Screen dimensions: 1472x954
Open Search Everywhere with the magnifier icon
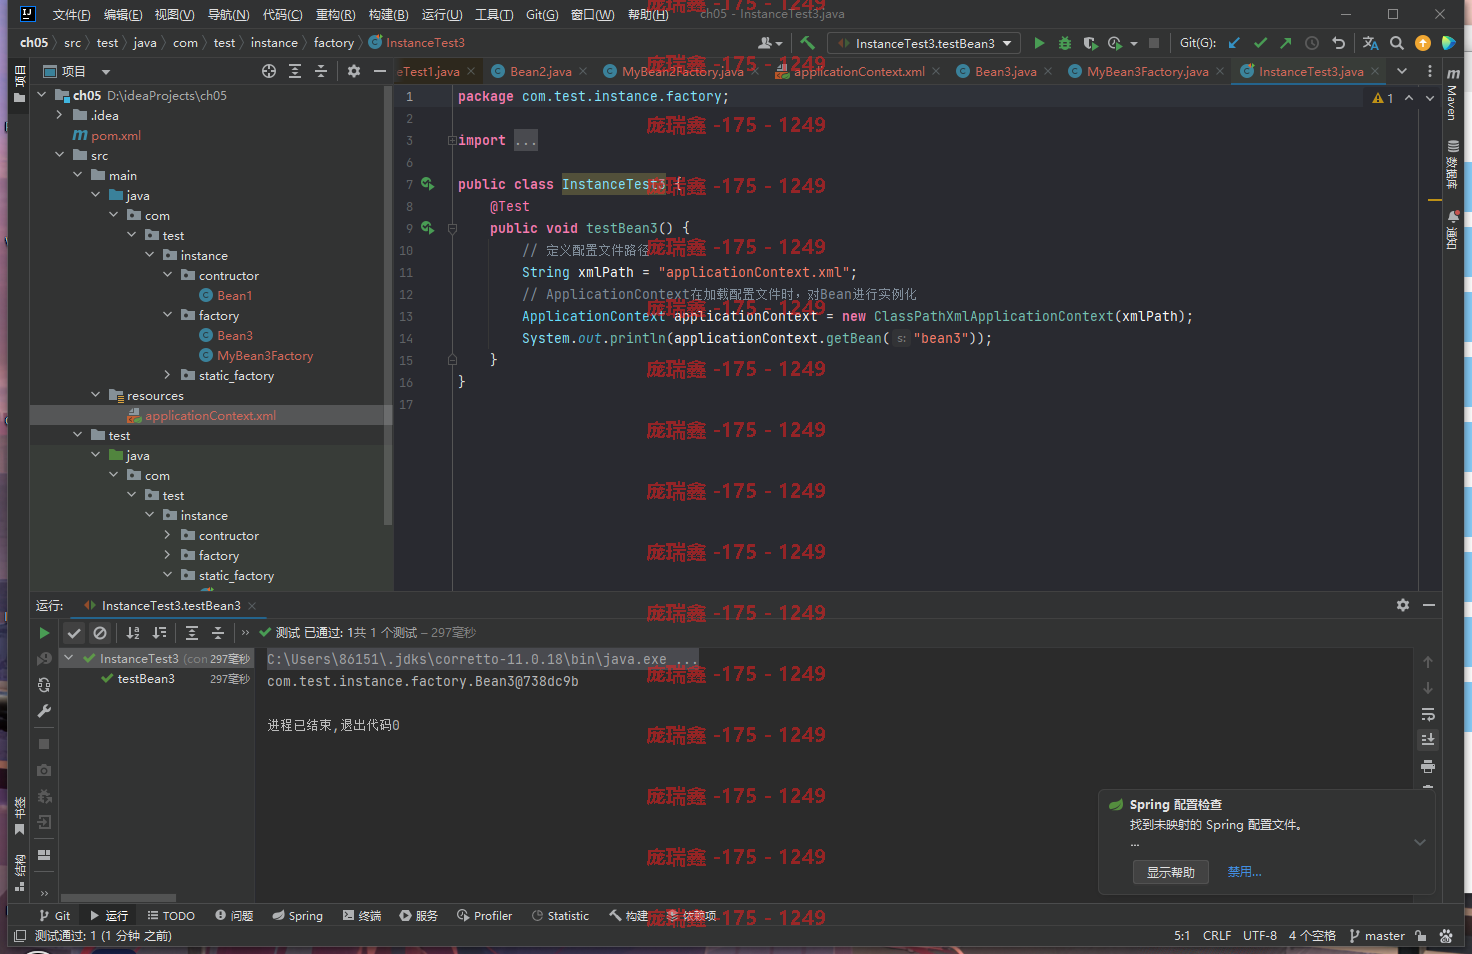point(1396,43)
